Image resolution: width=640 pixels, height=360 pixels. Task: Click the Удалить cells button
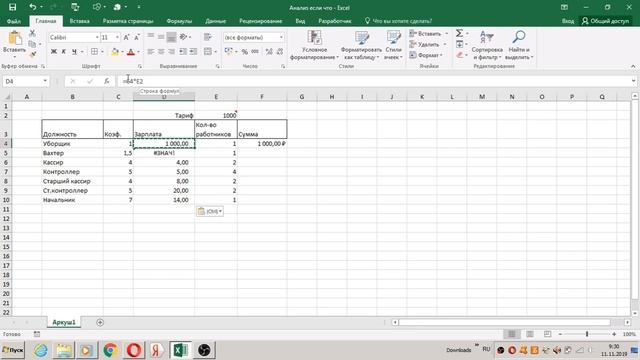point(424,44)
